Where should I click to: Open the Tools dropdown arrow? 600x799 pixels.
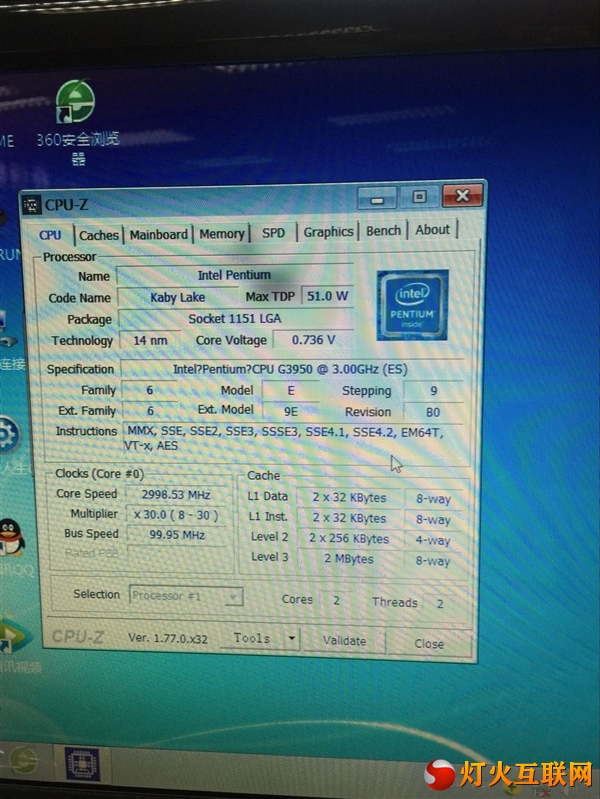click(x=292, y=638)
